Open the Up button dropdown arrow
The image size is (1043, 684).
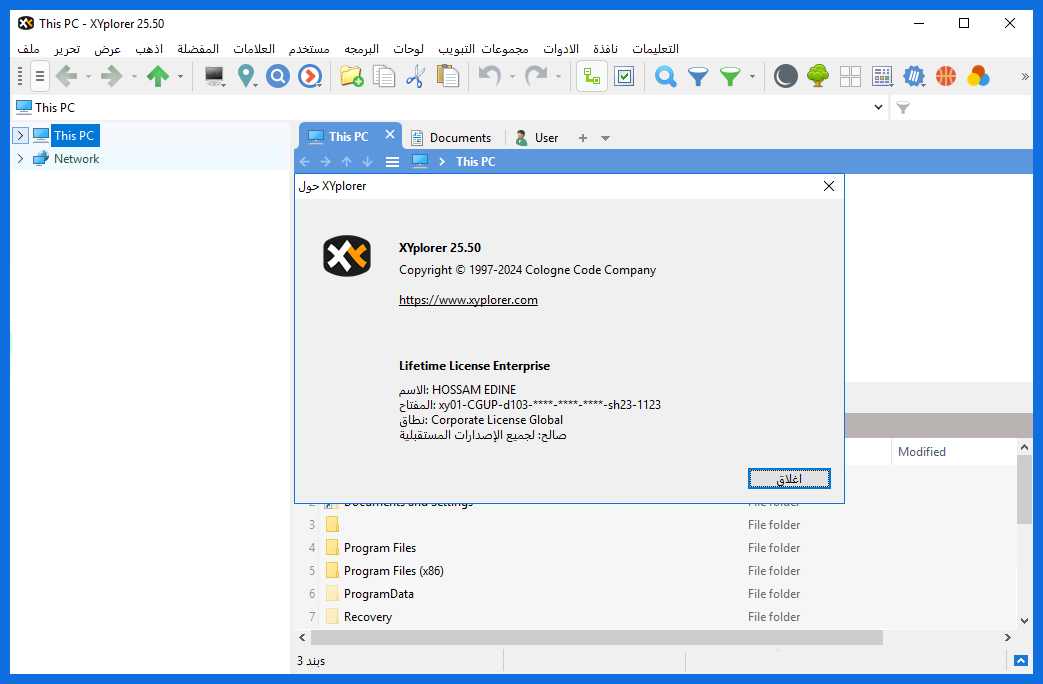coord(180,77)
